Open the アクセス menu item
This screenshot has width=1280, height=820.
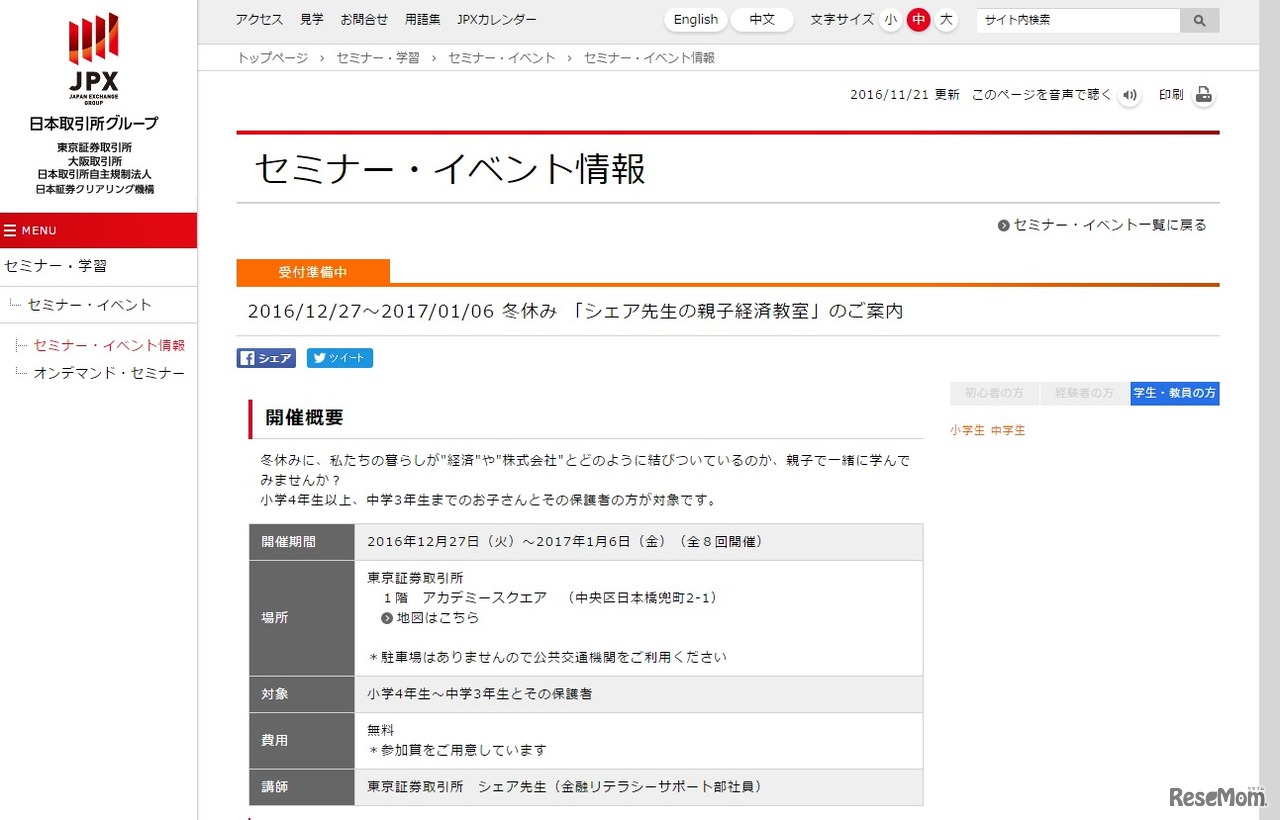[259, 20]
